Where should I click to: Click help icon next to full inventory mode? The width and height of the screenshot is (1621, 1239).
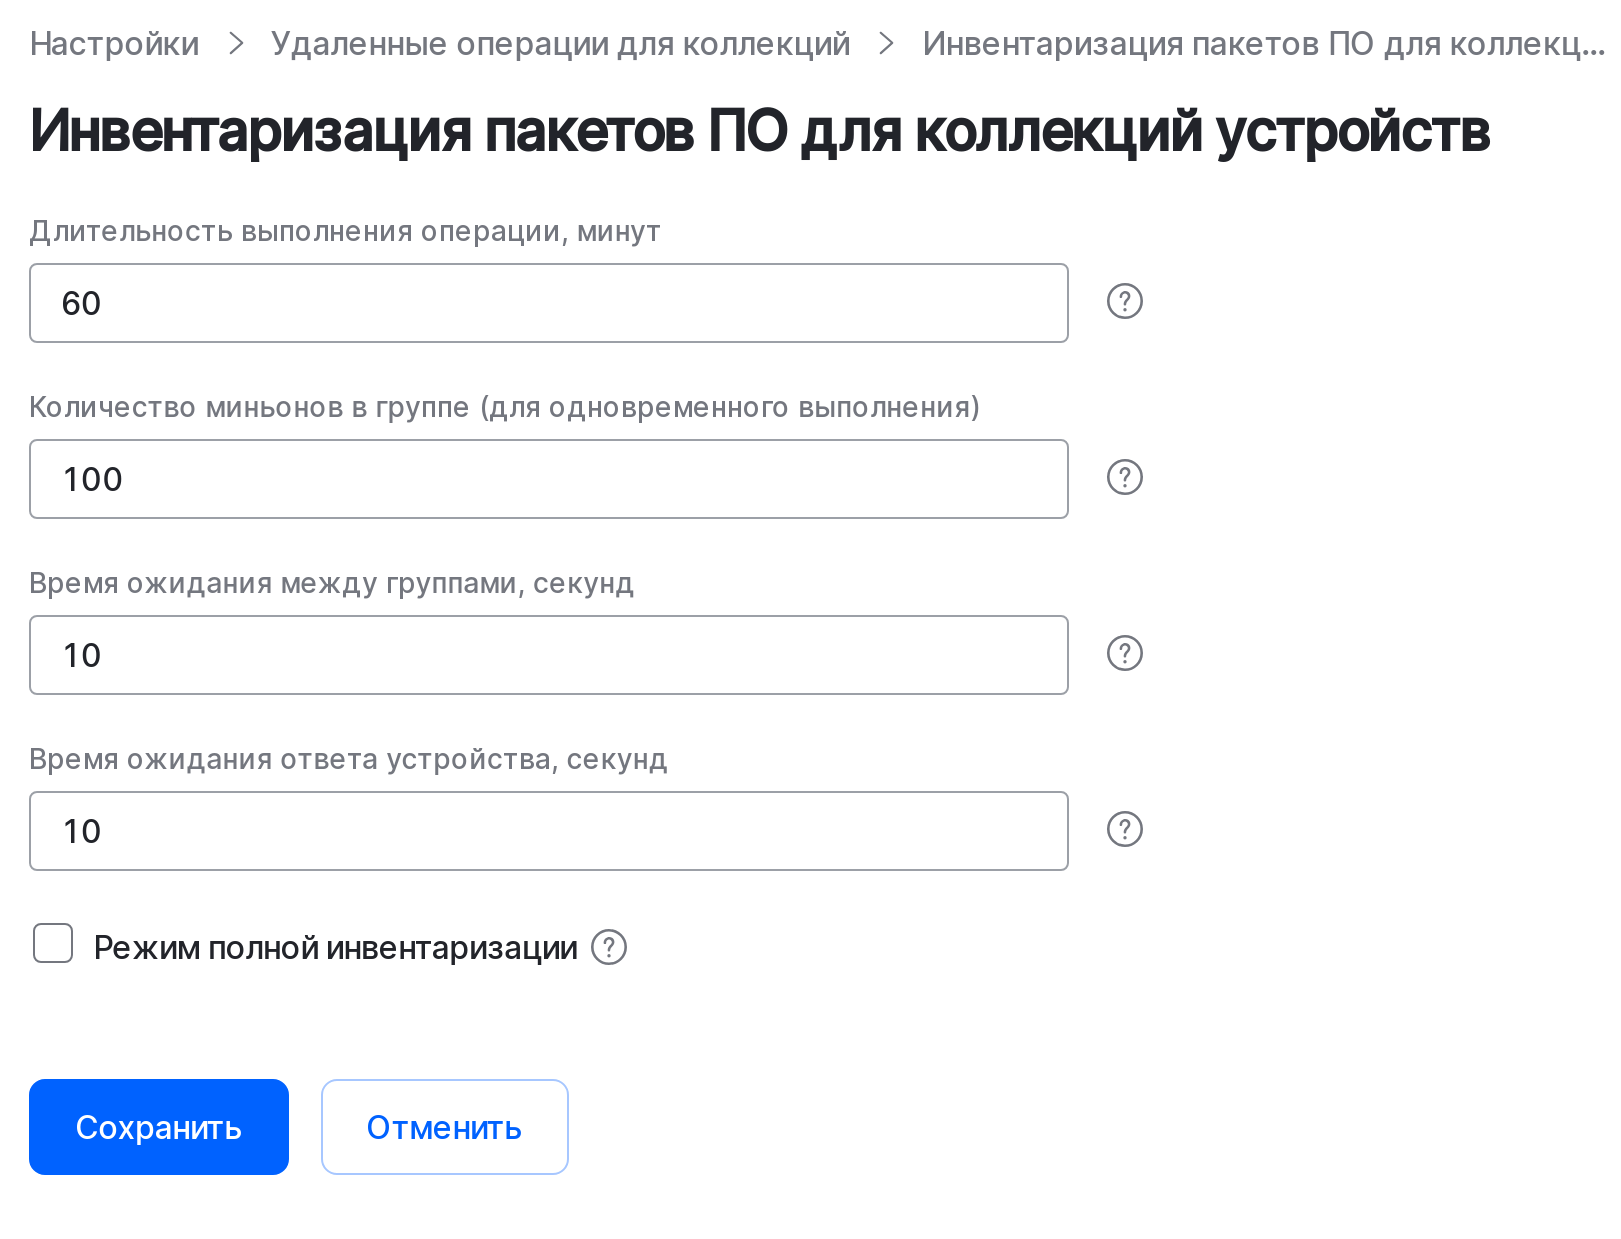[608, 947]
